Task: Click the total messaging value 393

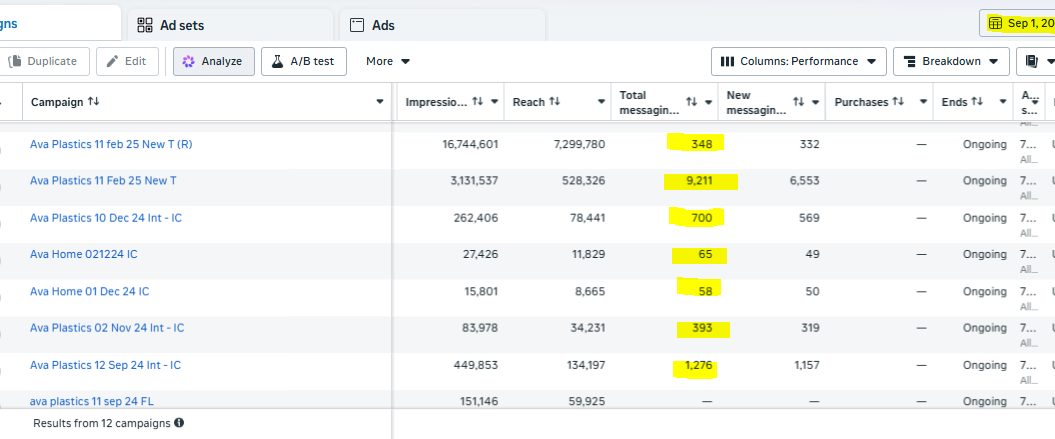Action: (702, 328)
